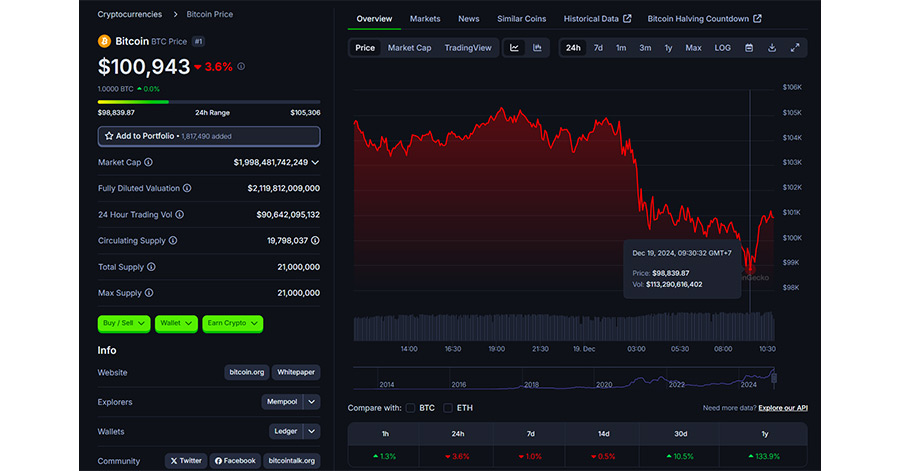
Task: Select the TradingView chart view
Action: (x=468, y=48)
